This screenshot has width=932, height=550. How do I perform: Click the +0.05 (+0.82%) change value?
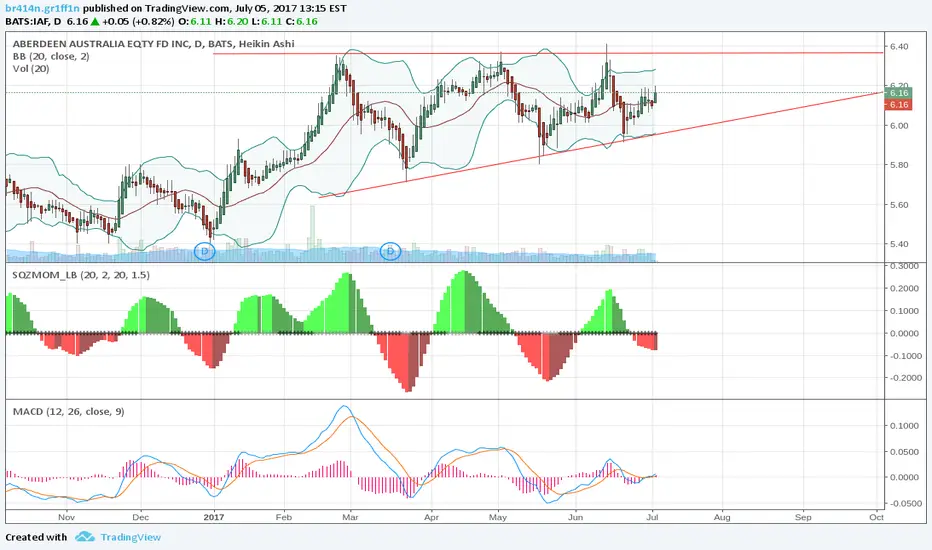[138, 21]
